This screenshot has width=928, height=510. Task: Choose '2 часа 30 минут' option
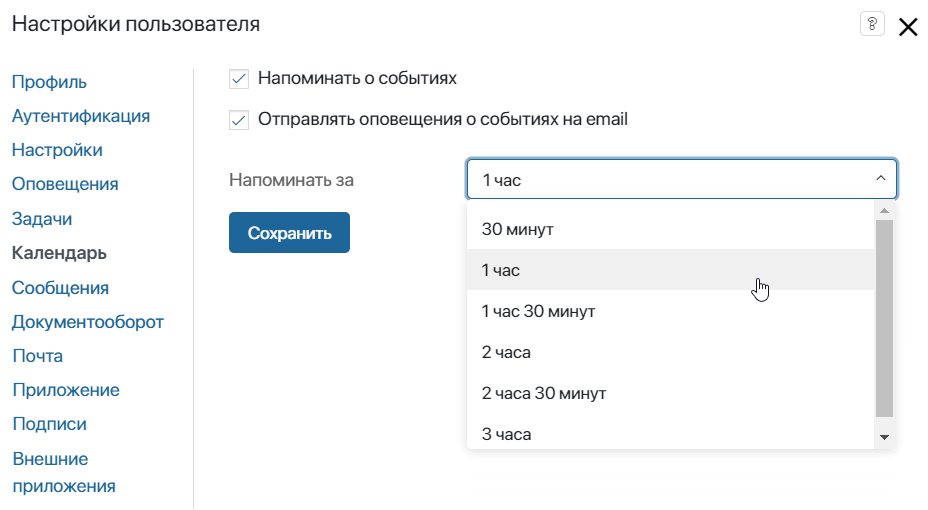[671, 393]
